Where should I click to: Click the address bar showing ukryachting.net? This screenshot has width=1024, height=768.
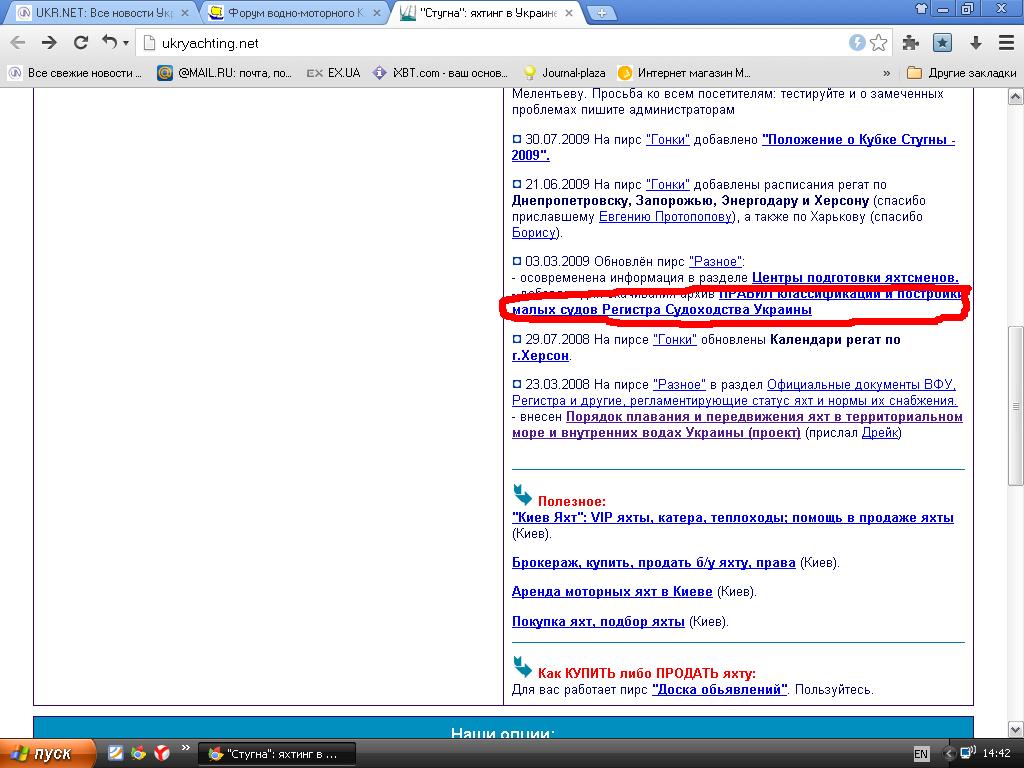pos(490,43)
